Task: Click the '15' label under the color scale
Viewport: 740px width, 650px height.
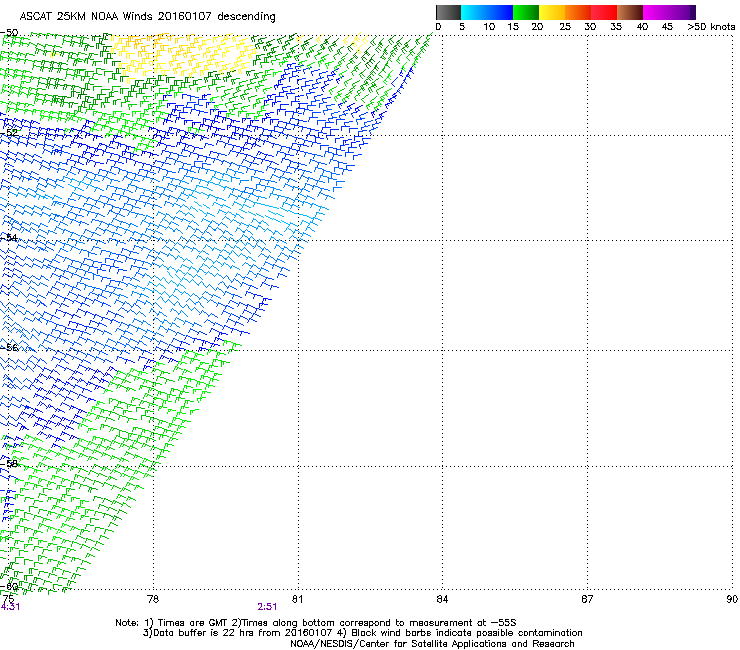Action: coord(513,27)
